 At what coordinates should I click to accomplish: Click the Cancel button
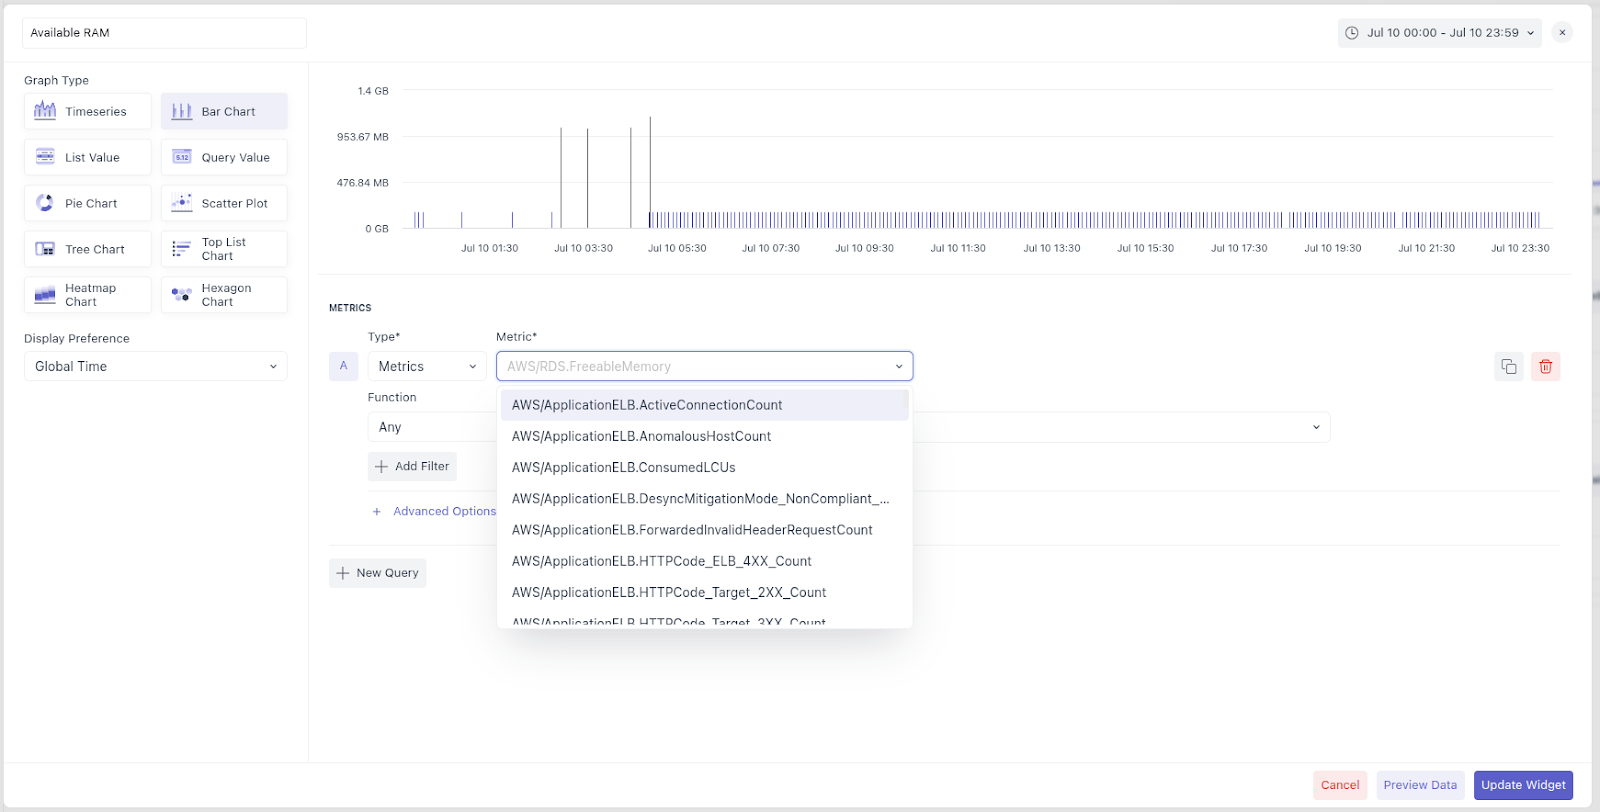pos(1340,785)
